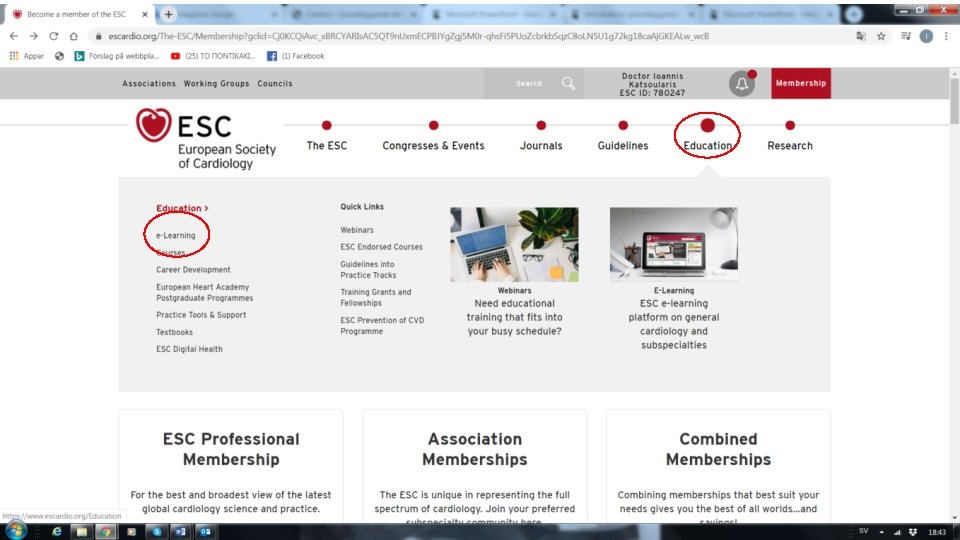Bookmark this page with the star icon

881,36
